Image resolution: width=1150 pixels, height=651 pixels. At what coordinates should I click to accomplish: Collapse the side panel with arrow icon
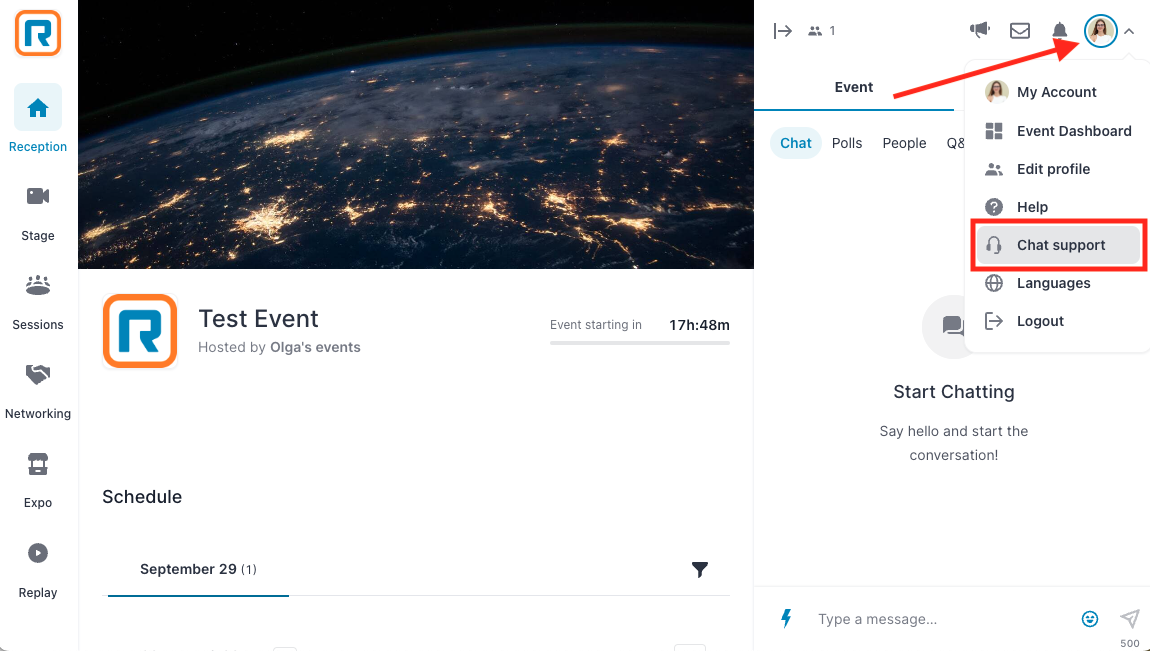click(x=783, y=31)
